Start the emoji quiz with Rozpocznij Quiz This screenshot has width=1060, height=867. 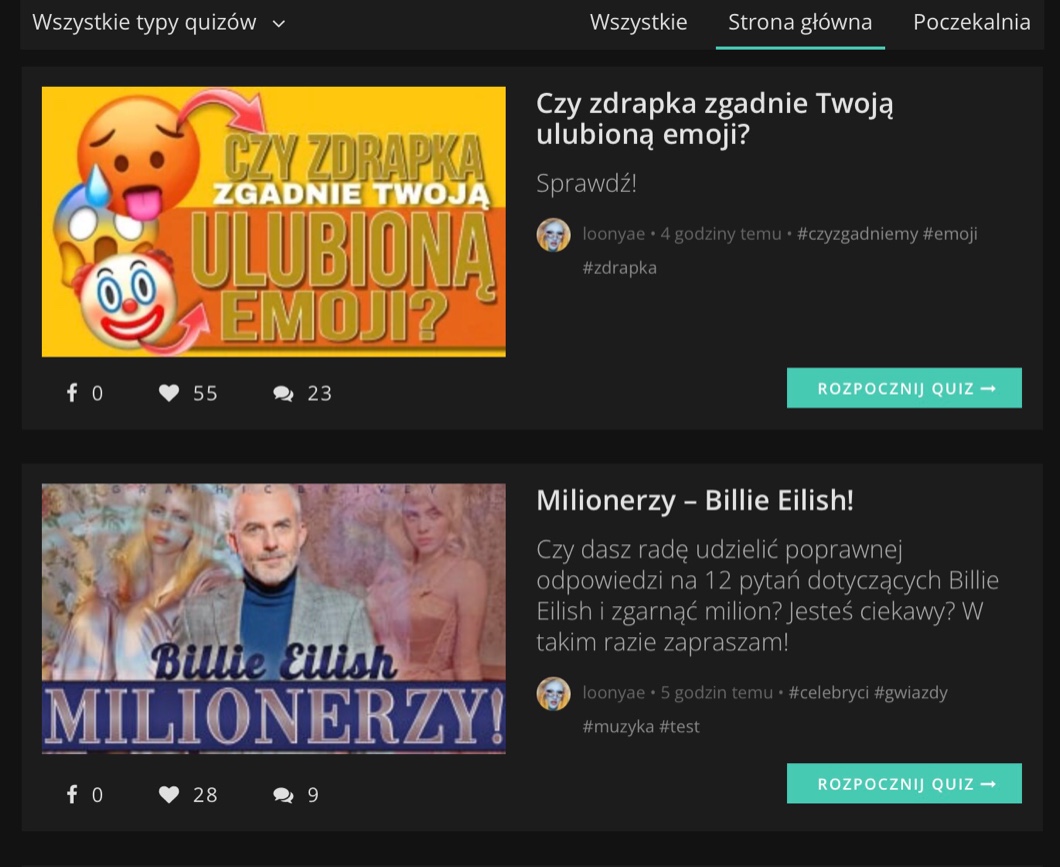click(x=904, y=388)
